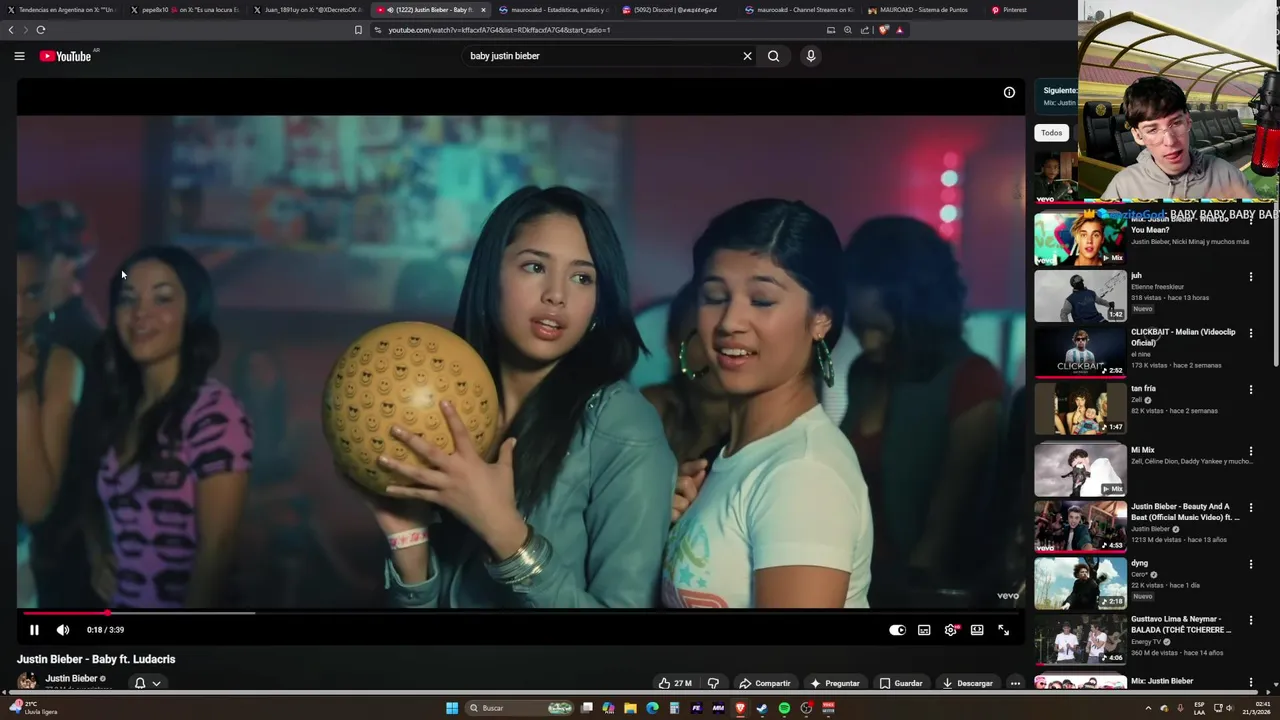Open File Explorer from the taskbar
1280x720 pixels.
pyautogui.click(x=630, y=708)
